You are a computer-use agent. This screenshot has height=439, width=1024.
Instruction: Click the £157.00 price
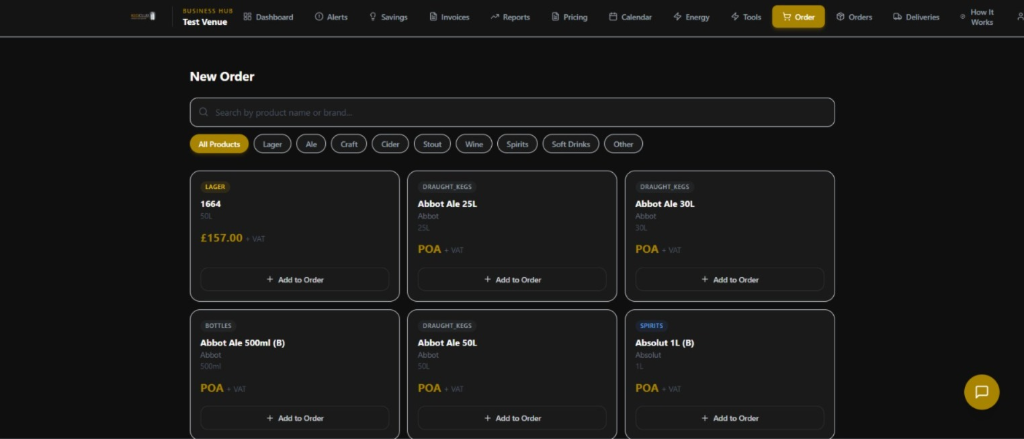point(221,238)
